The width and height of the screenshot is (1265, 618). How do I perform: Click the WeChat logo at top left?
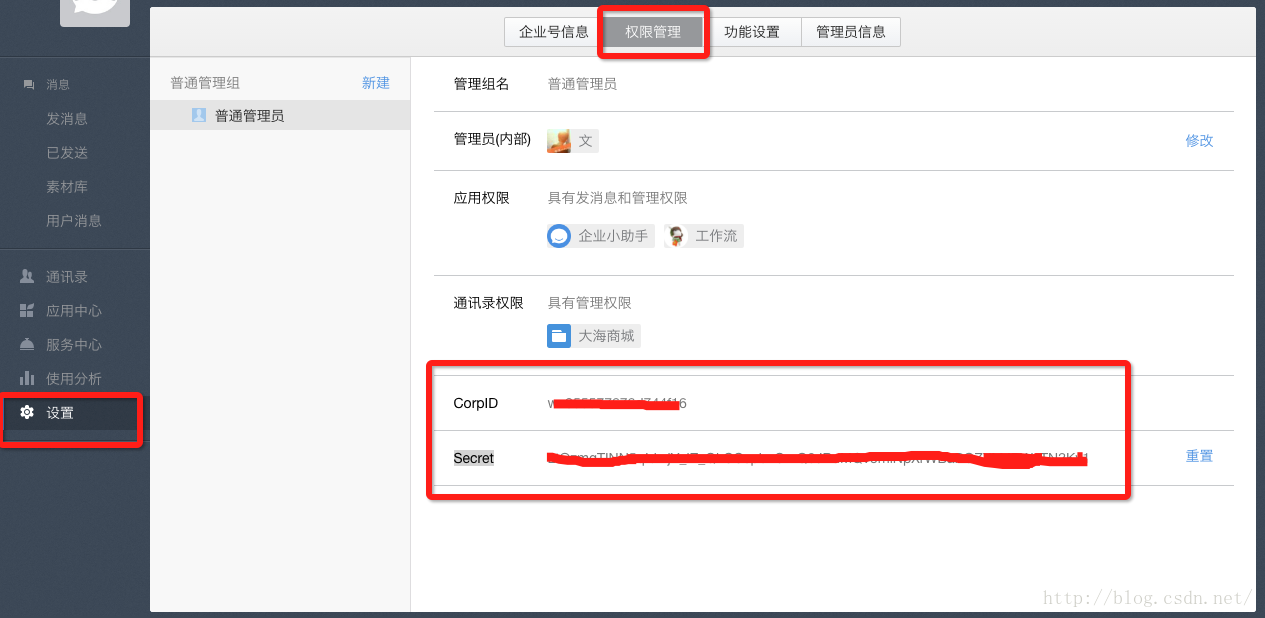[x=94, y=10]
